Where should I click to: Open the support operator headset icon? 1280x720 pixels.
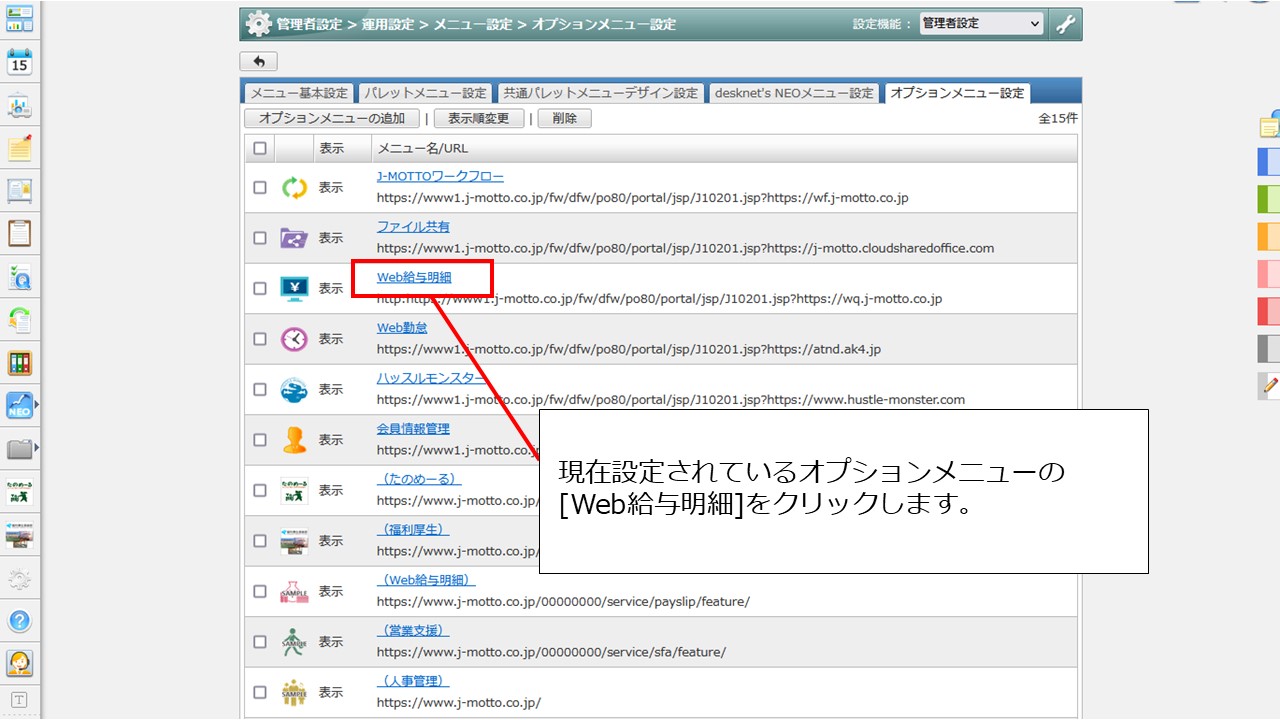[20, 663]
